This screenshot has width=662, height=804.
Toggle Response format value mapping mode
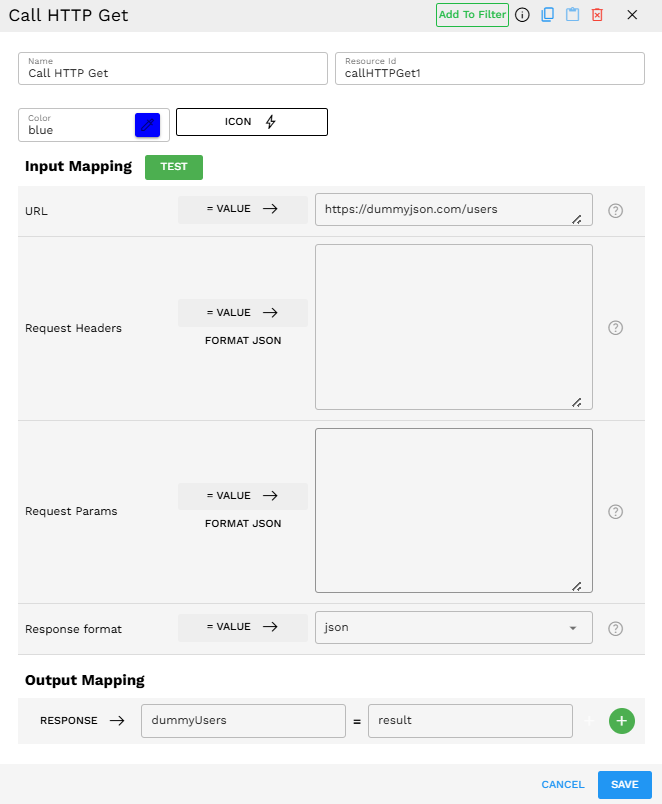click(x=243, y=627)
